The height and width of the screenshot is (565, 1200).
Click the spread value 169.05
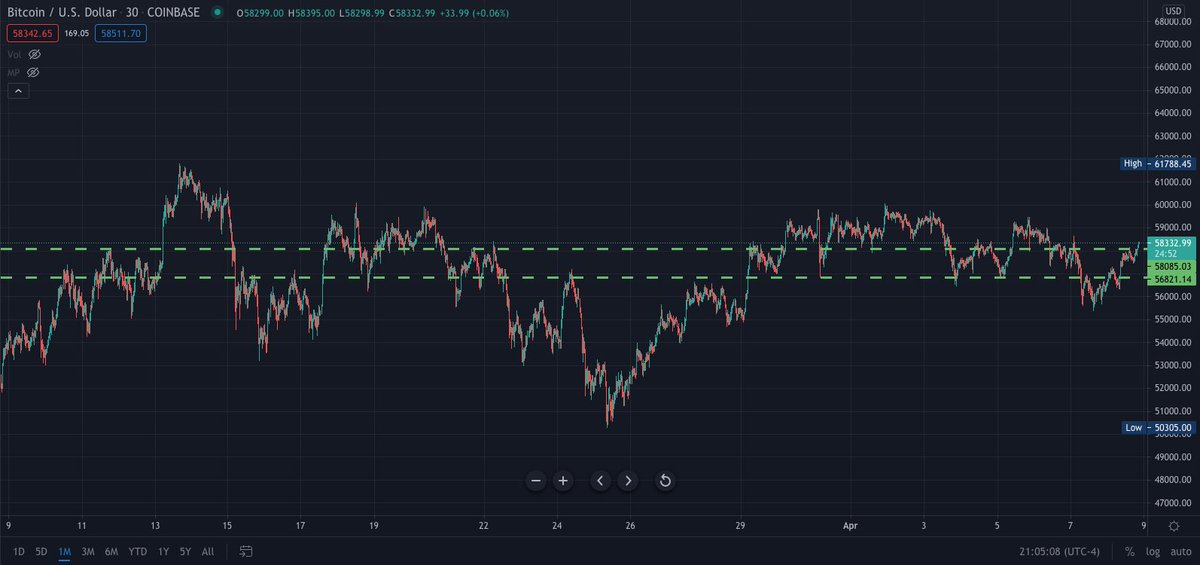pos(77,33)
